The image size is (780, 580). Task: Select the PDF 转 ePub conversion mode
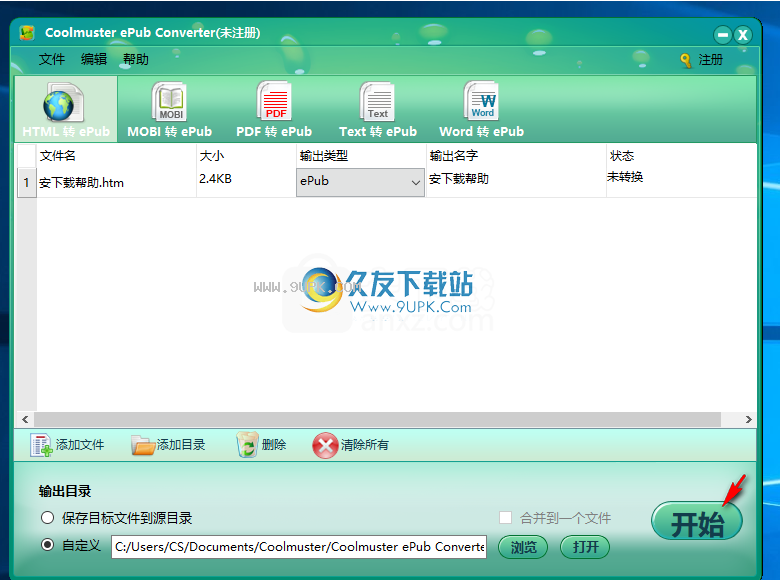click(x=274, y=109)
